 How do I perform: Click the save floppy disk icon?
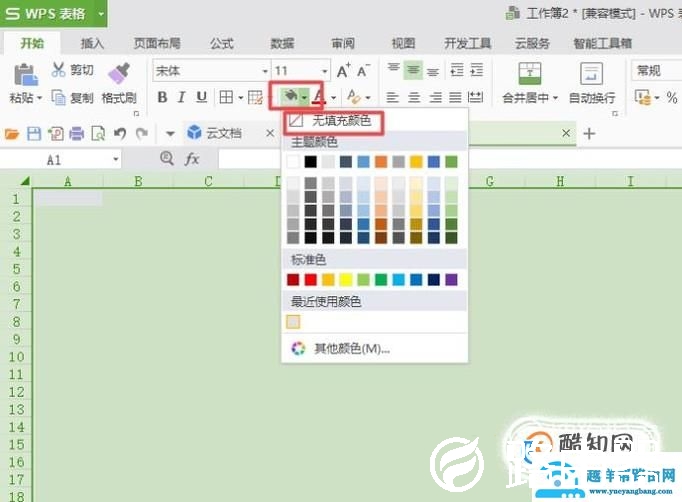tap(34, 134)
